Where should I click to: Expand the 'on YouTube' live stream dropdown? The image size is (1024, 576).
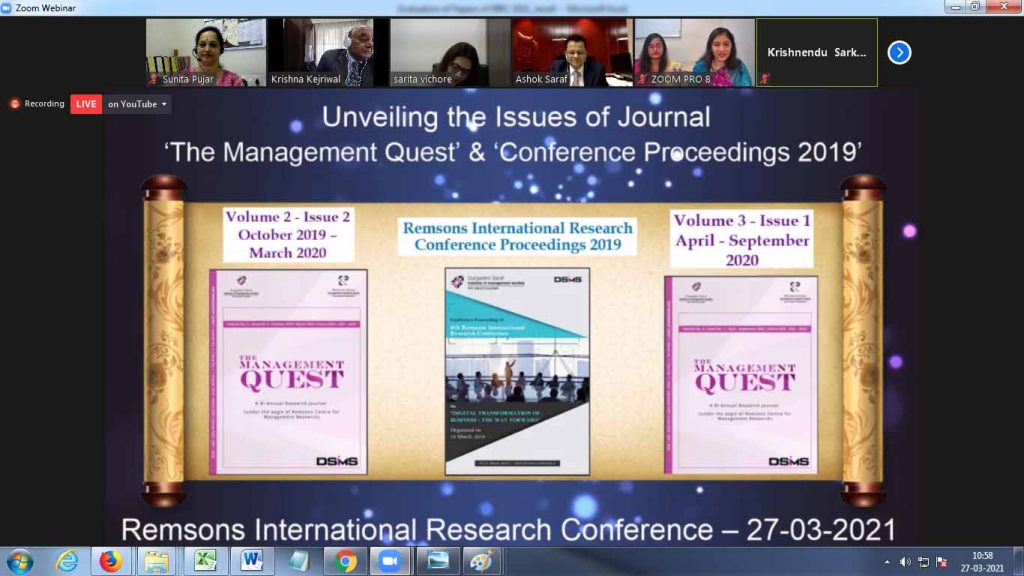click(x=137, y=104)
